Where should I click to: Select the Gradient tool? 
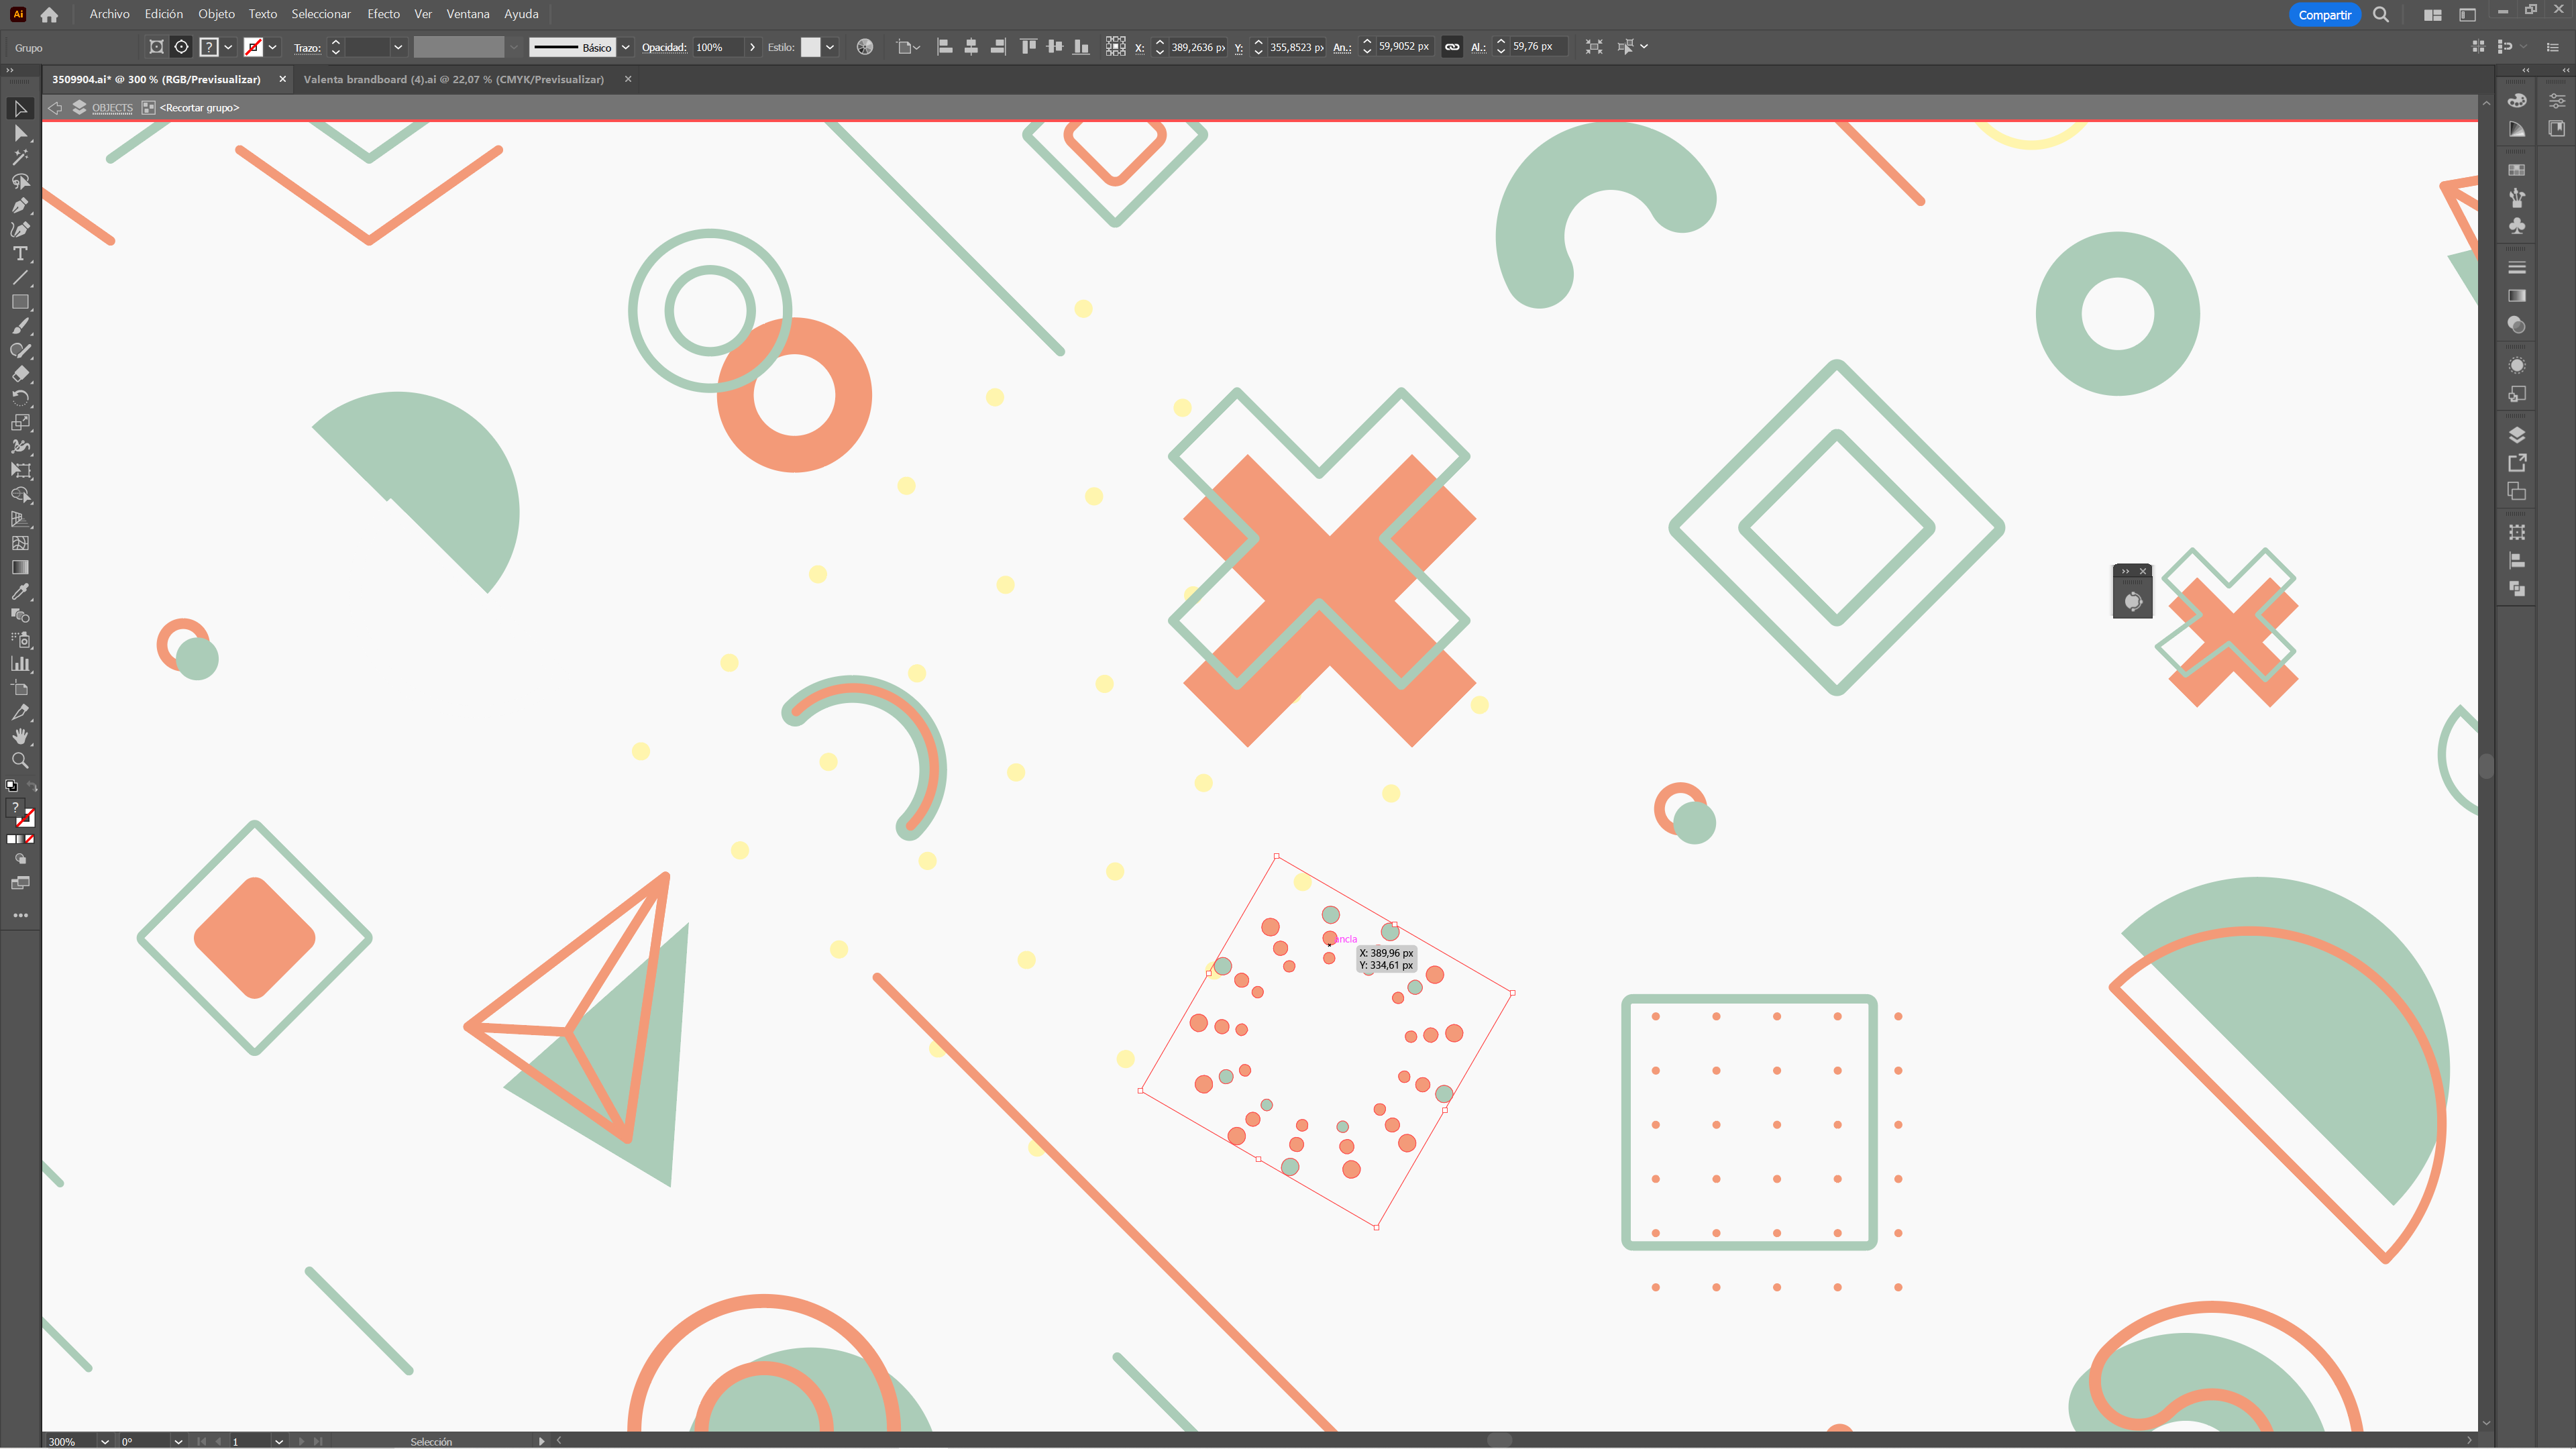point(20,567)
